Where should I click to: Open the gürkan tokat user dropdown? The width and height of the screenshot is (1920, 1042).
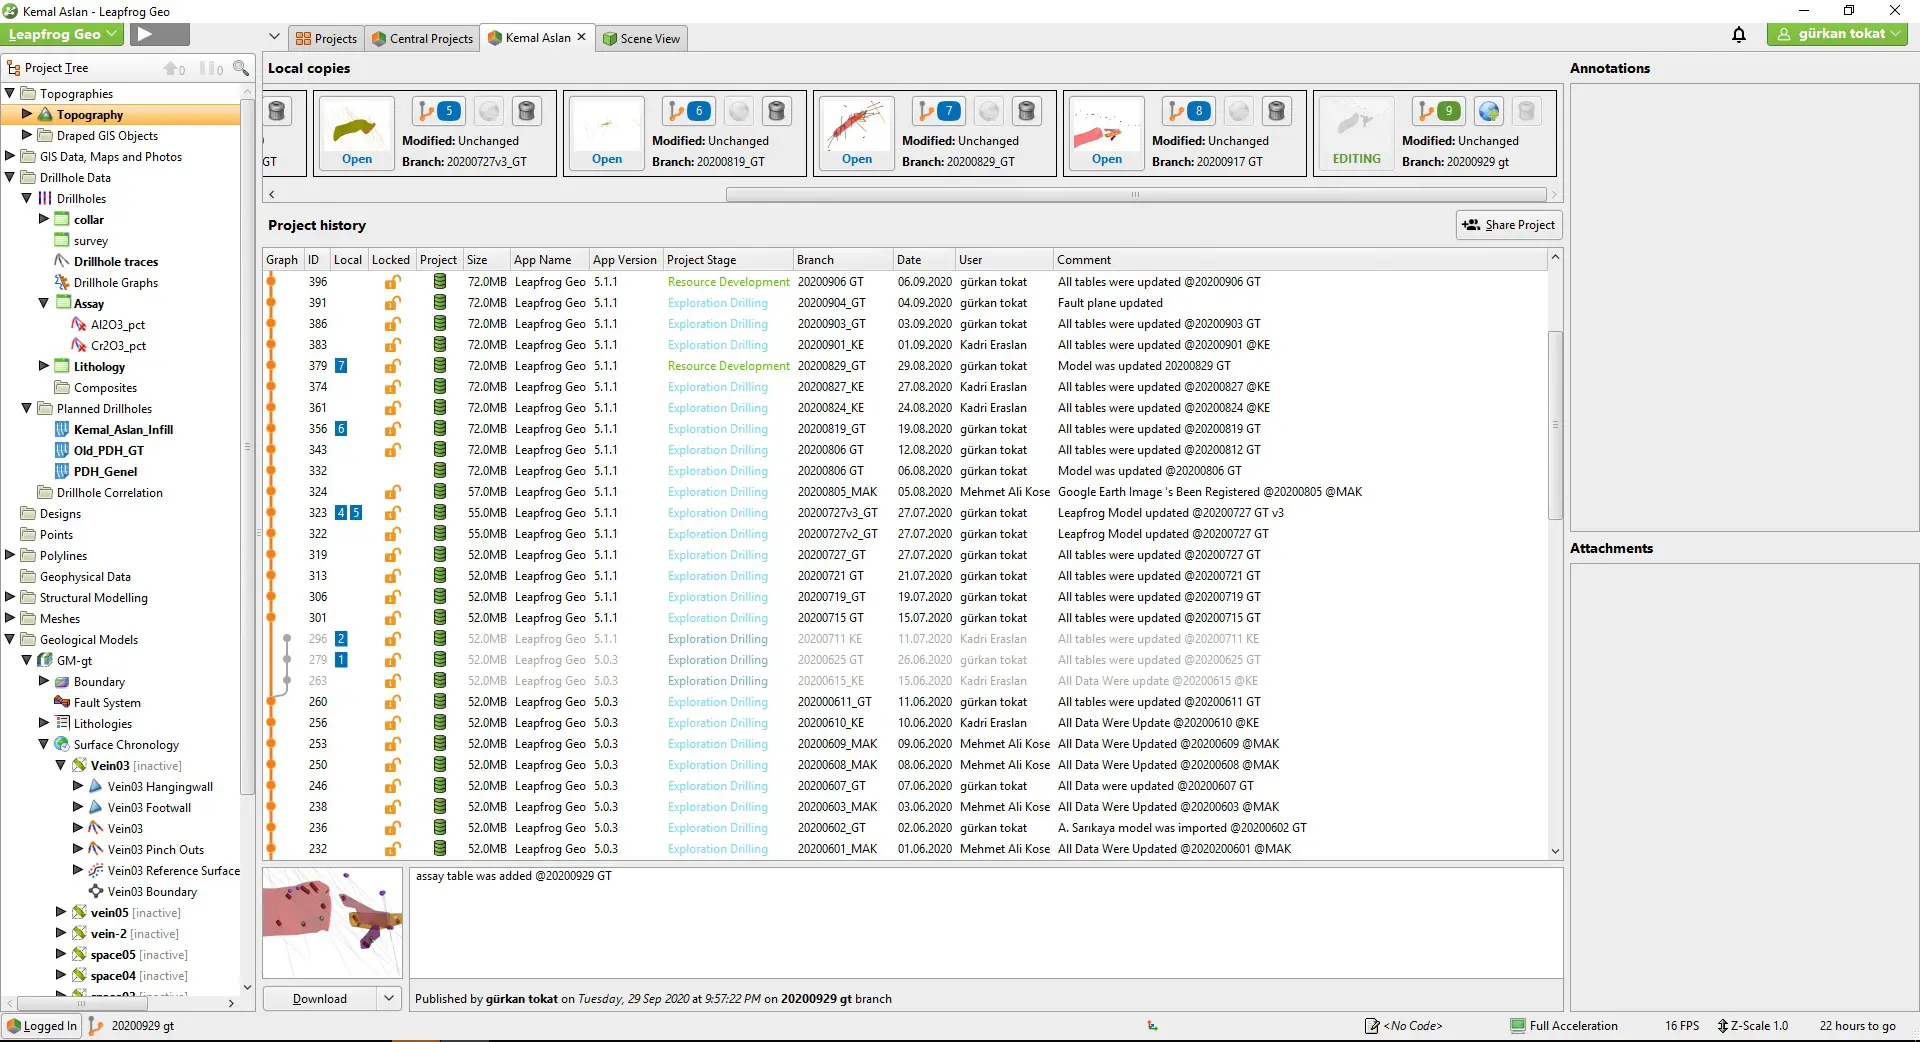[x=1837, y=34]
